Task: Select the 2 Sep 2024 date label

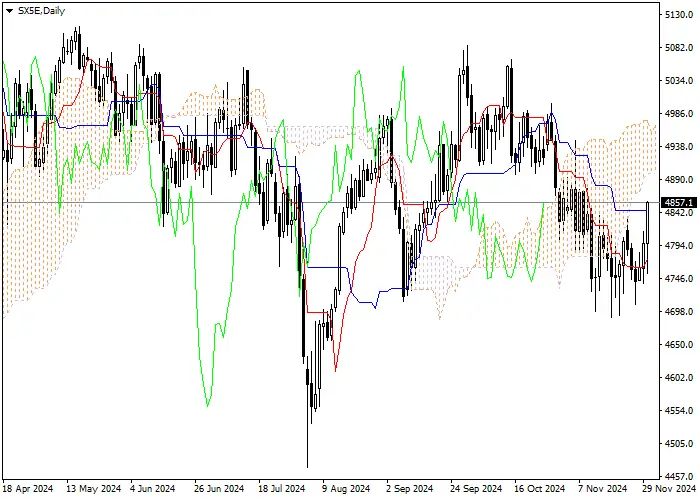Action: pos(410,489)
